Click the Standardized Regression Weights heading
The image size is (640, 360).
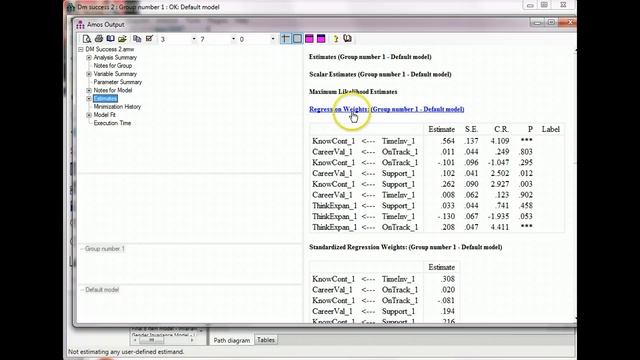(406, 247)
